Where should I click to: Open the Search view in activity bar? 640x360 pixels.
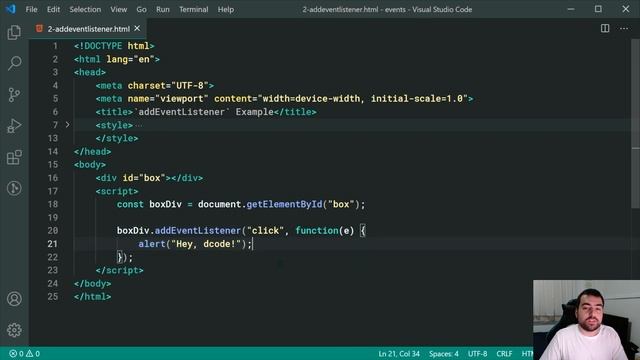click(x=14, y=63)
